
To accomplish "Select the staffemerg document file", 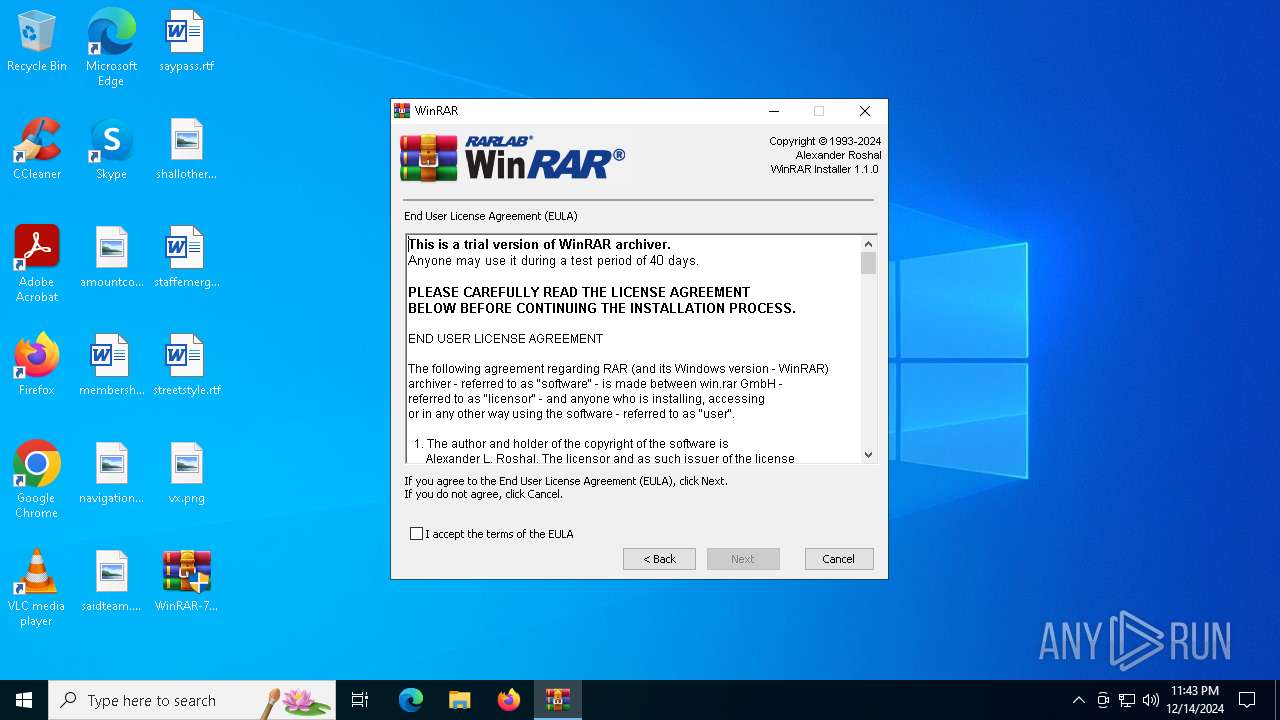I will (x=187, y=258).
